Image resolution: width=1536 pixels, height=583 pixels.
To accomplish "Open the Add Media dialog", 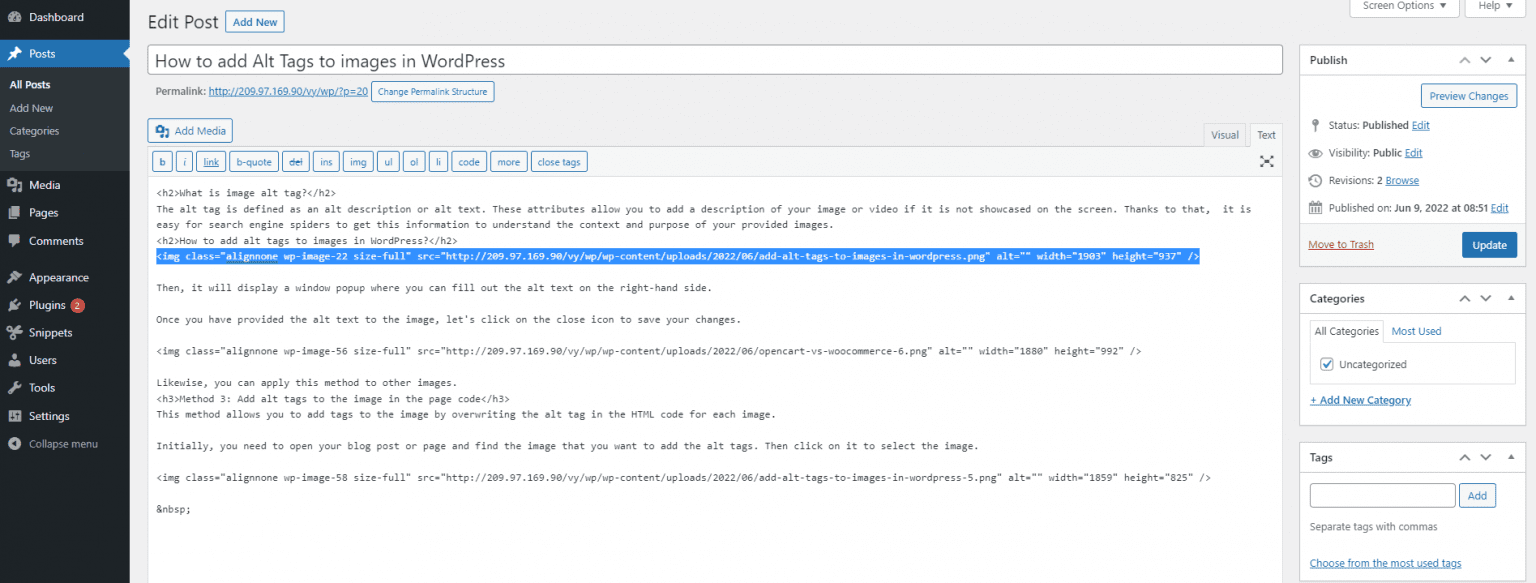I will [189, 130].
